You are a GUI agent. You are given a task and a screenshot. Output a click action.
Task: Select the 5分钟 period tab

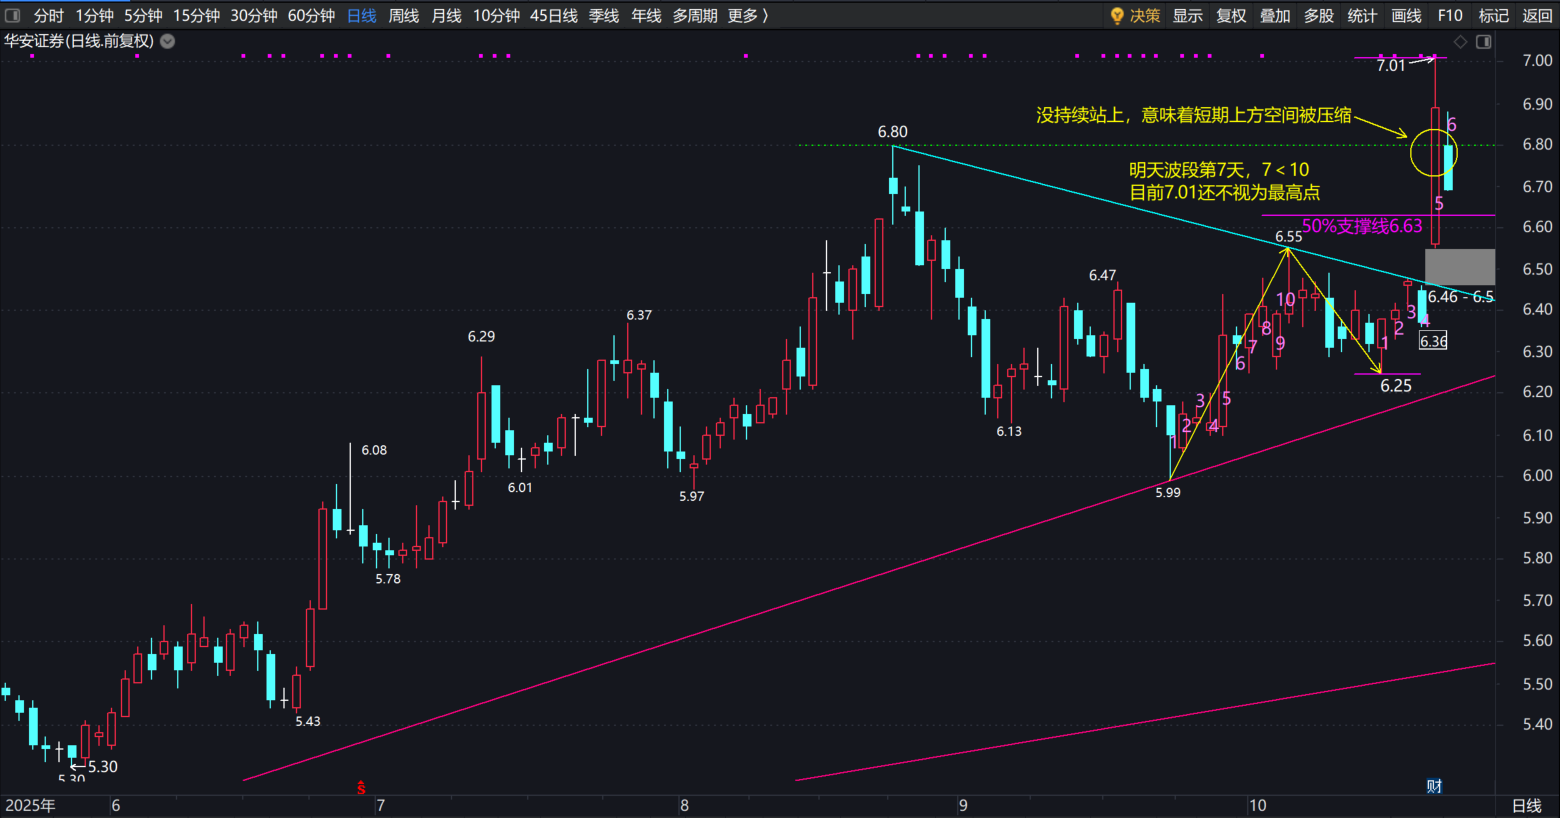click(143, 16)
